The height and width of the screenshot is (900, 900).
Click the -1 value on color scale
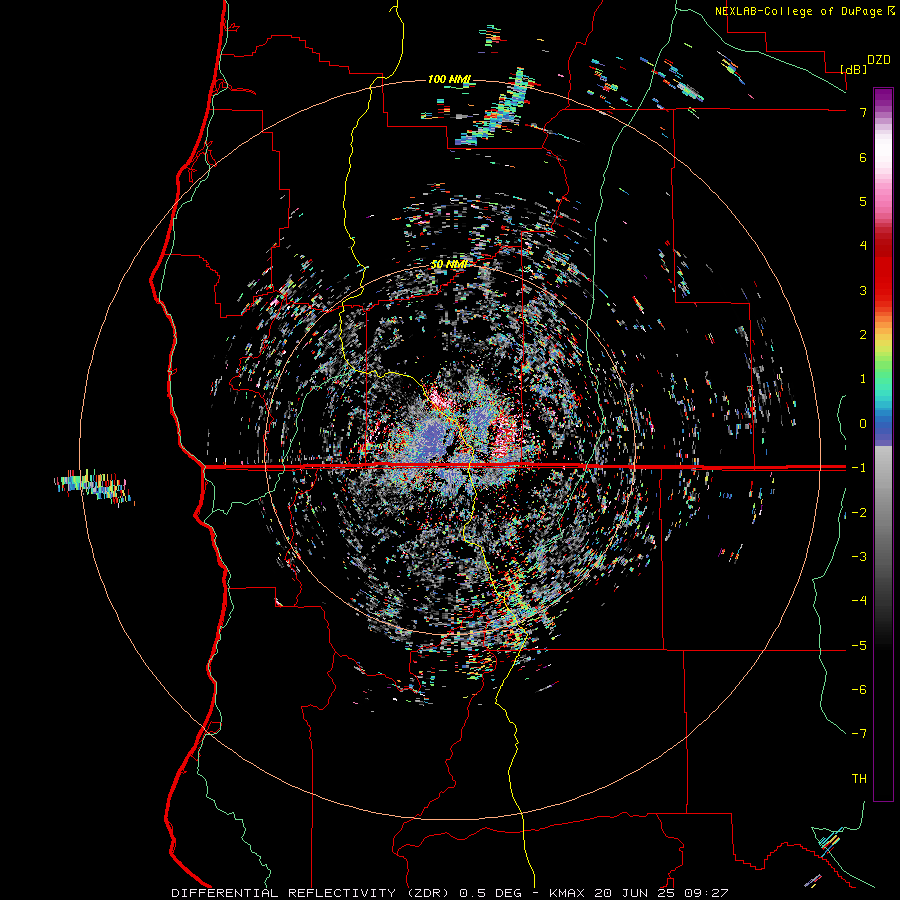point(859,468)
